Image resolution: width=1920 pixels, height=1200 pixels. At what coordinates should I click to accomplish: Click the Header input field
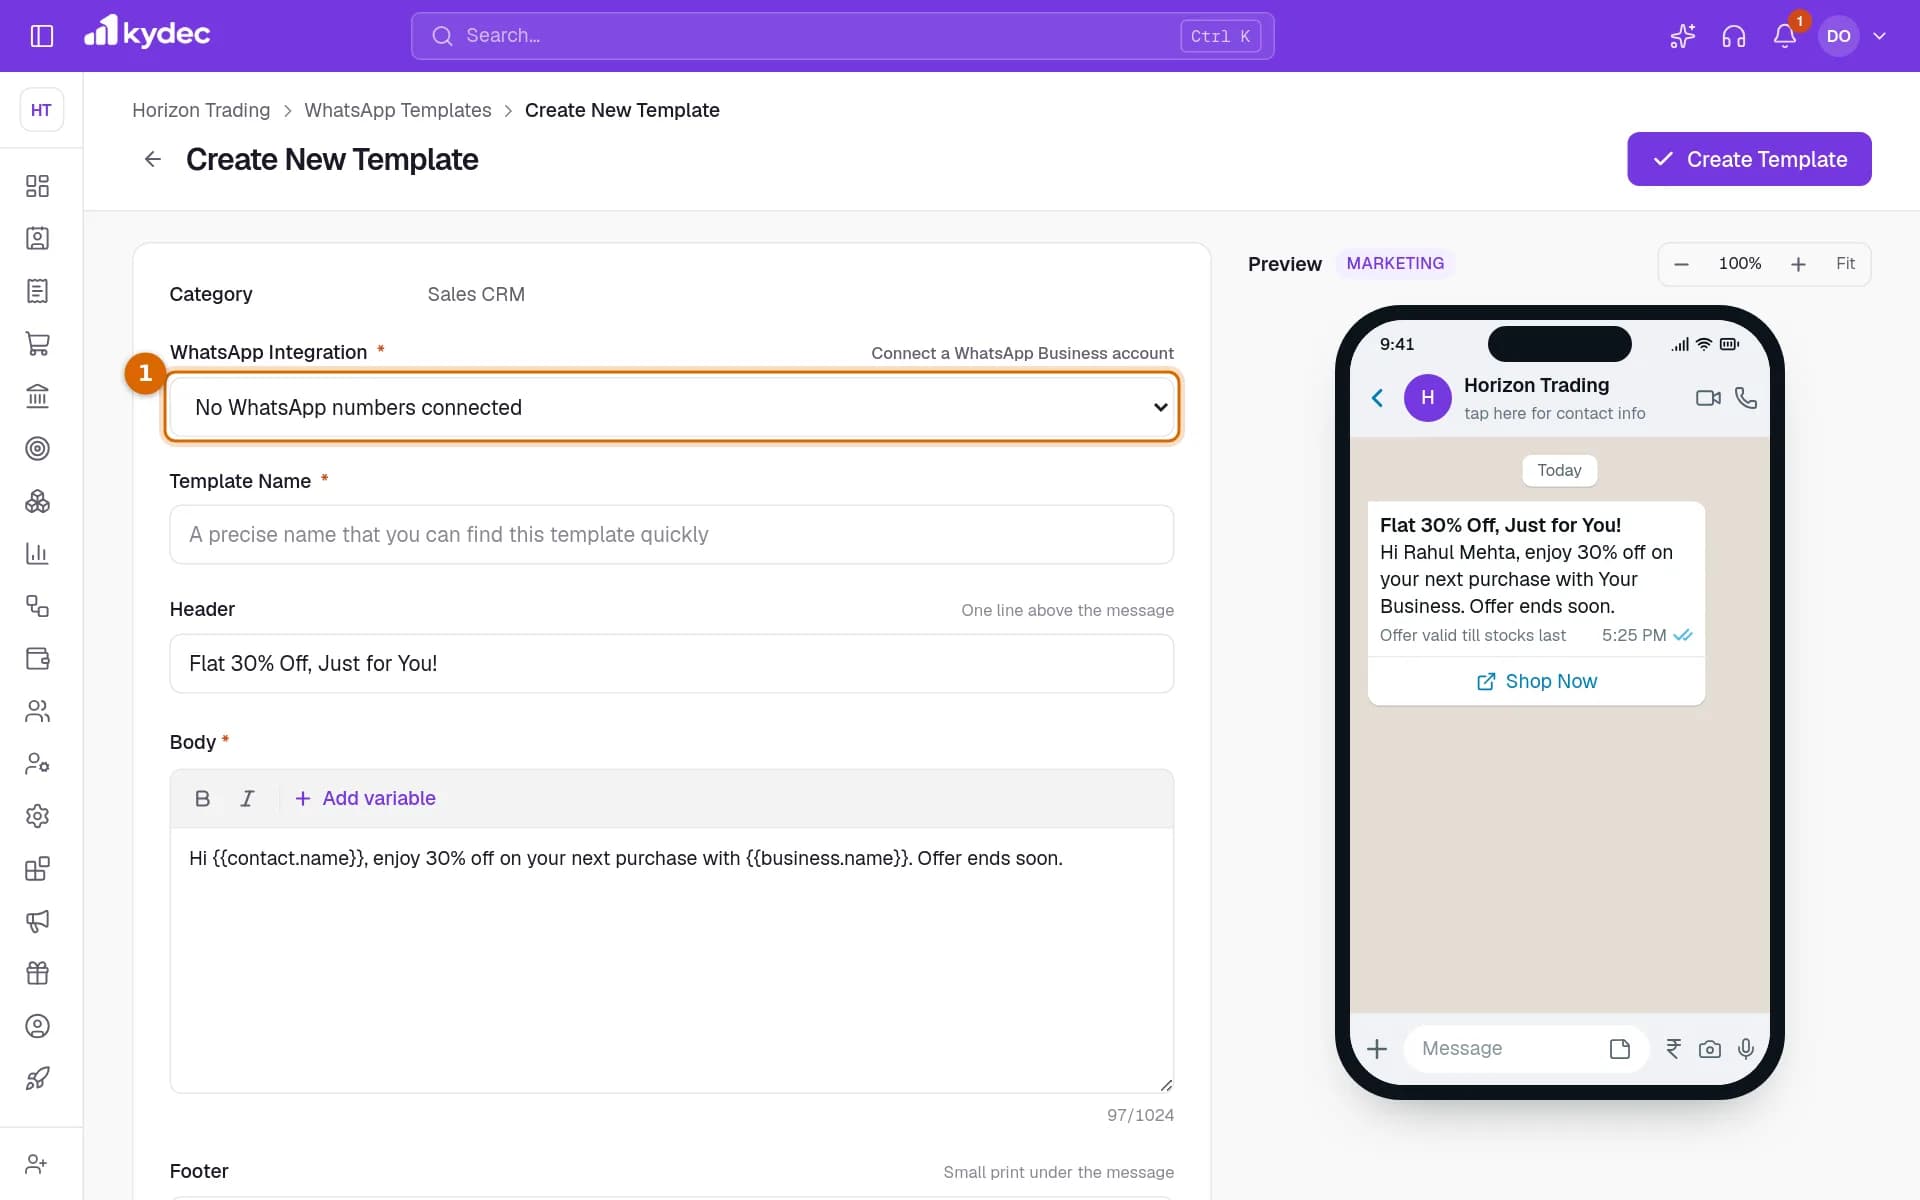point(672,663)
